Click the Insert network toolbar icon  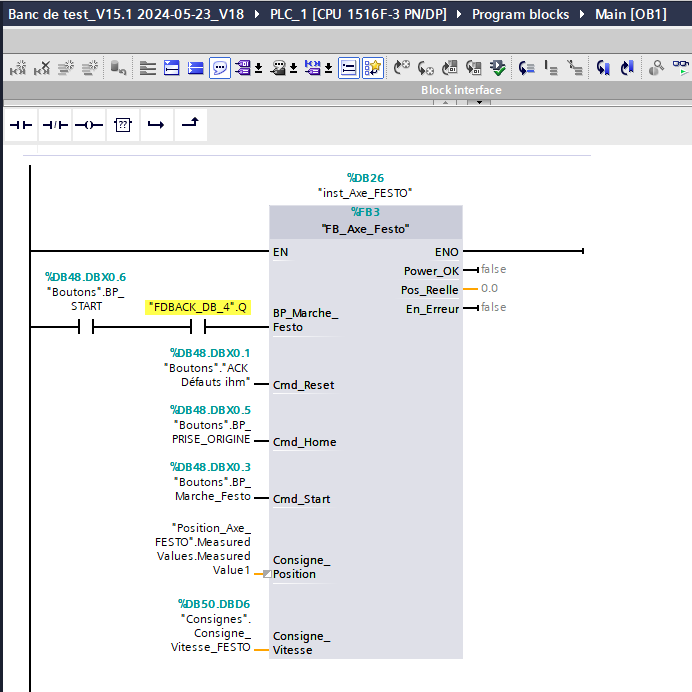pos(18,68)
